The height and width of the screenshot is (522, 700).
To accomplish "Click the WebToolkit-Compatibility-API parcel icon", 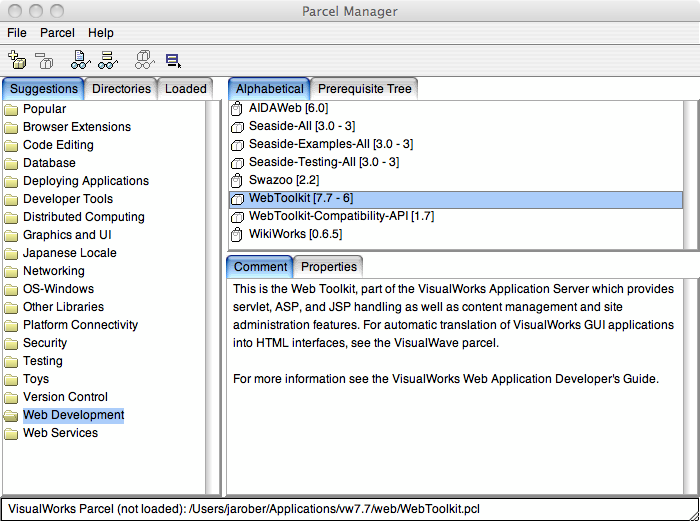I will click(237, 217).
